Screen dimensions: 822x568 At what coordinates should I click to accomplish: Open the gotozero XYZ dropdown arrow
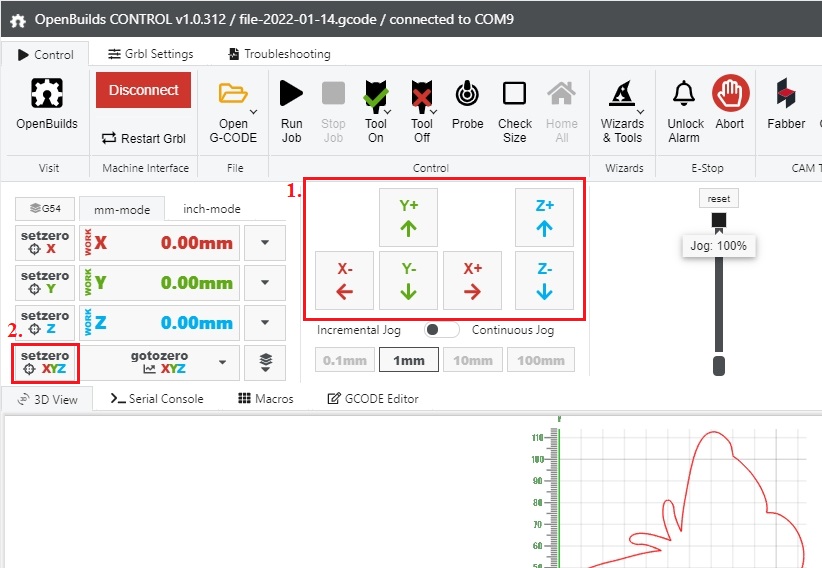click(222, 362)
